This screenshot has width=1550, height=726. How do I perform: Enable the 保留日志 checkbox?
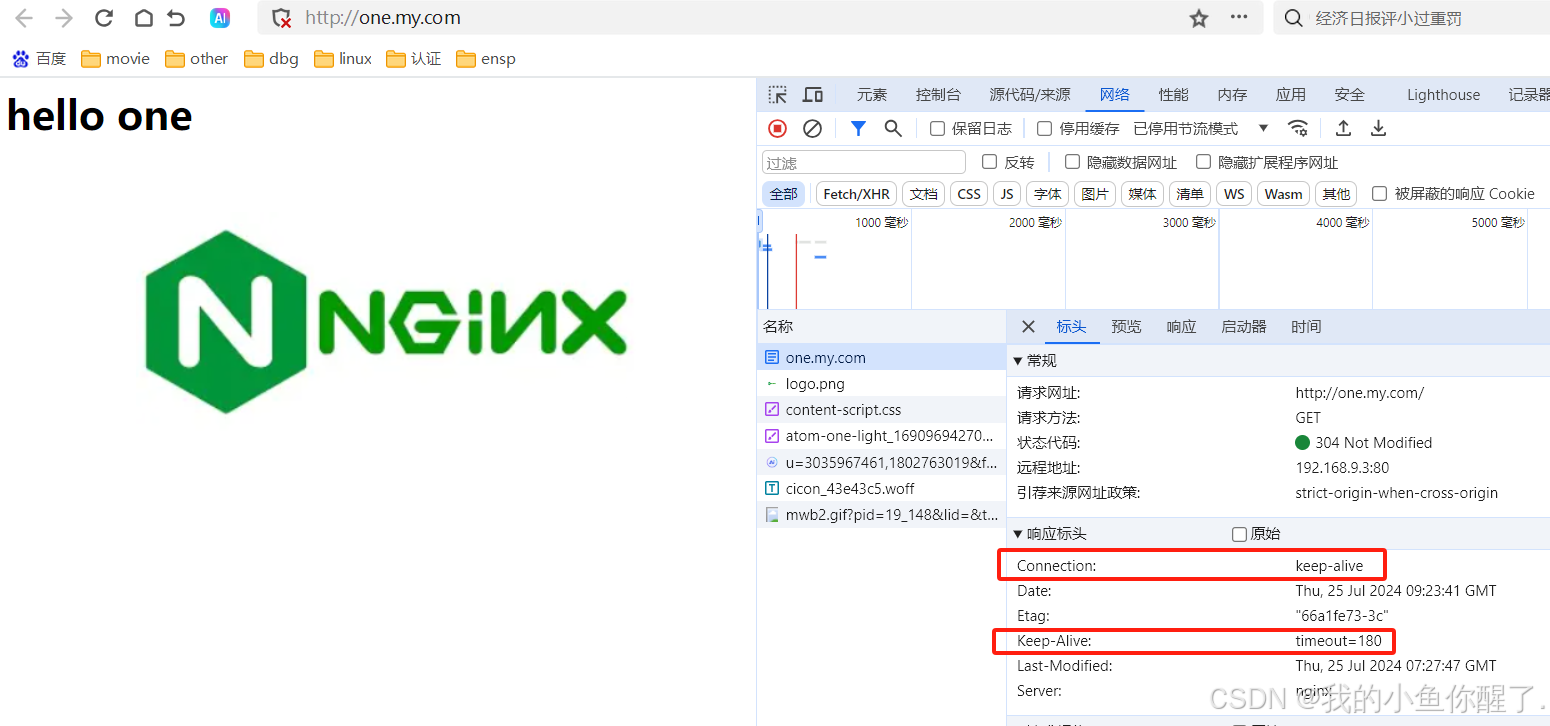tap(937, 128)
